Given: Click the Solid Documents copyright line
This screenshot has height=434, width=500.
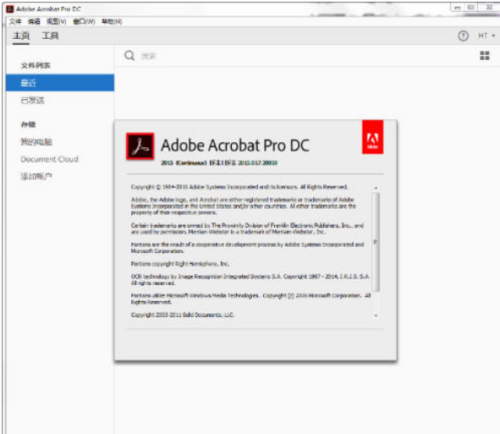Looking at the screenshot, I should tap(182, 315).
